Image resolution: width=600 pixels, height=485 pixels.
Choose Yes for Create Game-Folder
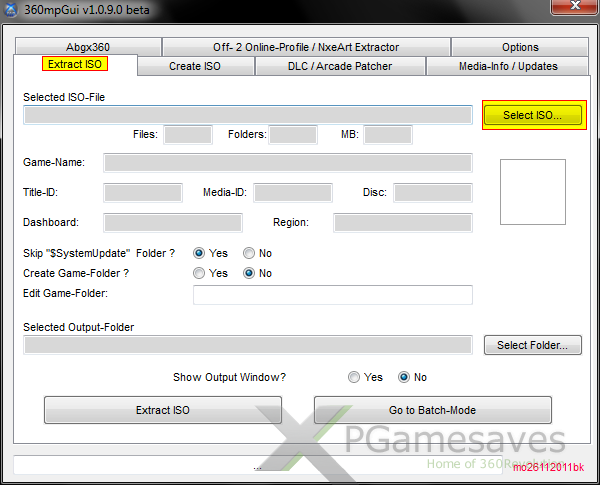(x=200, y=273)
